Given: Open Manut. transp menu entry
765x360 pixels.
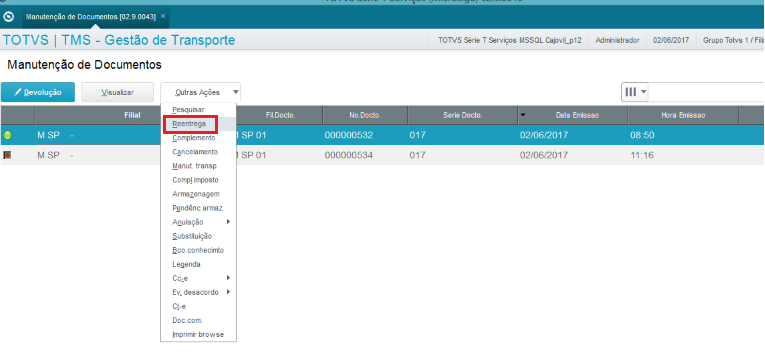Looking at the screenshot, I should (x=194, y=166).
